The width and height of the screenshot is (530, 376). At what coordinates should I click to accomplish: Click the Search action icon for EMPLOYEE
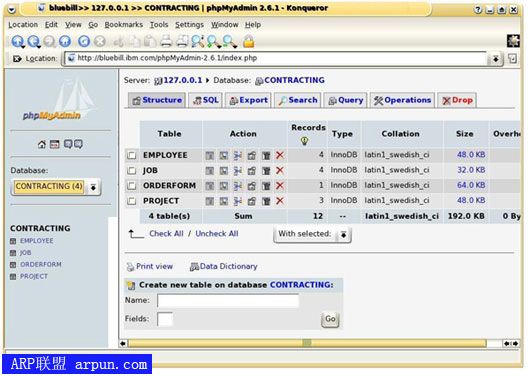pos(223,155)
